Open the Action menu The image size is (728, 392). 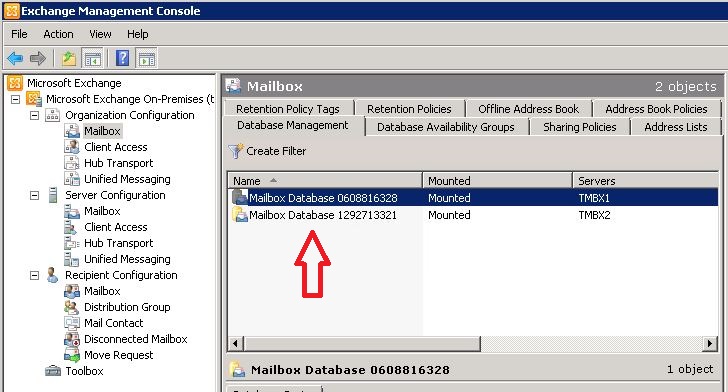click(58, 34)
